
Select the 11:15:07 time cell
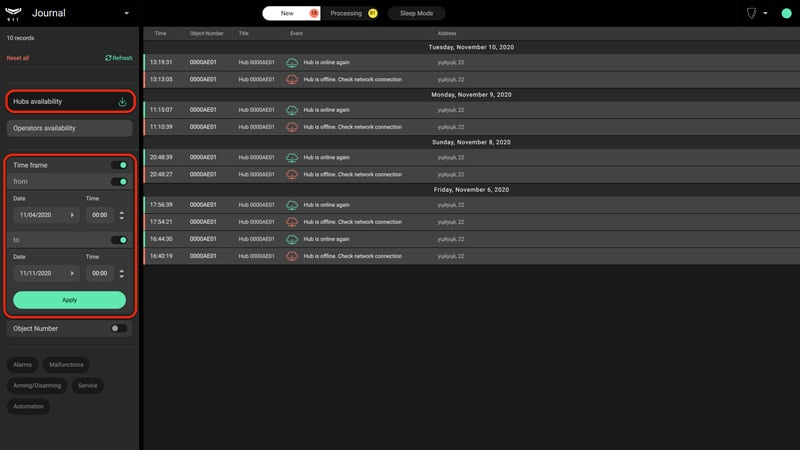pos(161,110)
